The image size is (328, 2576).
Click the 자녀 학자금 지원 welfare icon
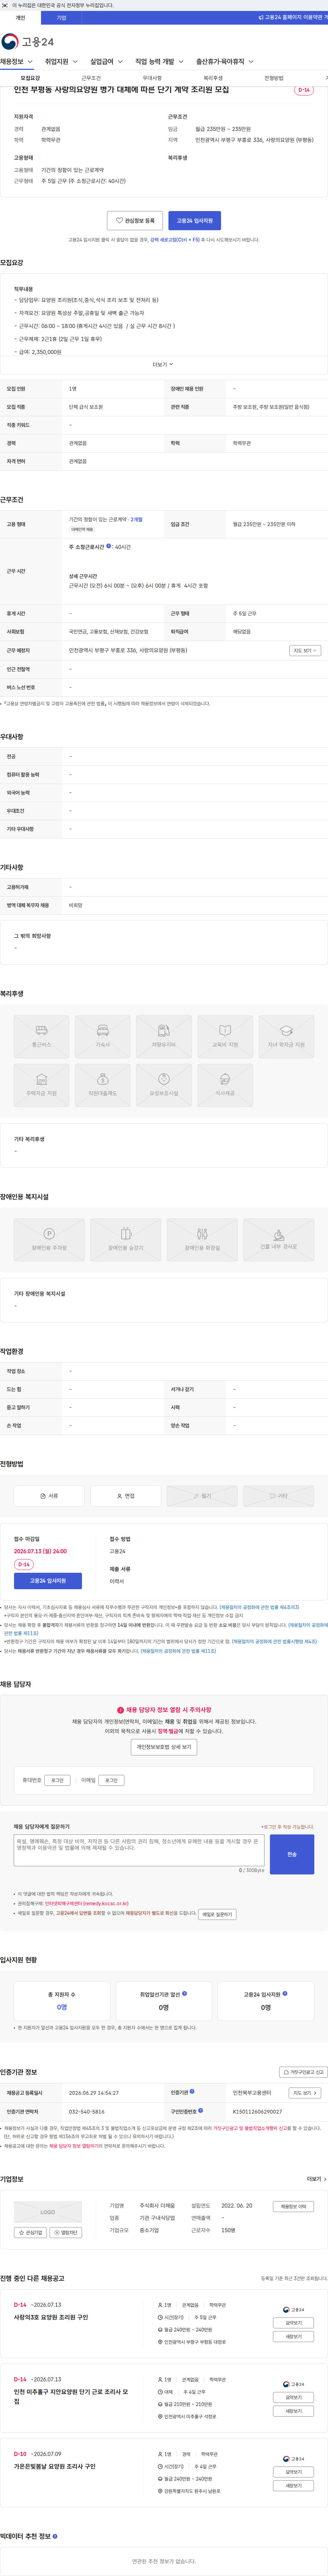pos(286,1036)
